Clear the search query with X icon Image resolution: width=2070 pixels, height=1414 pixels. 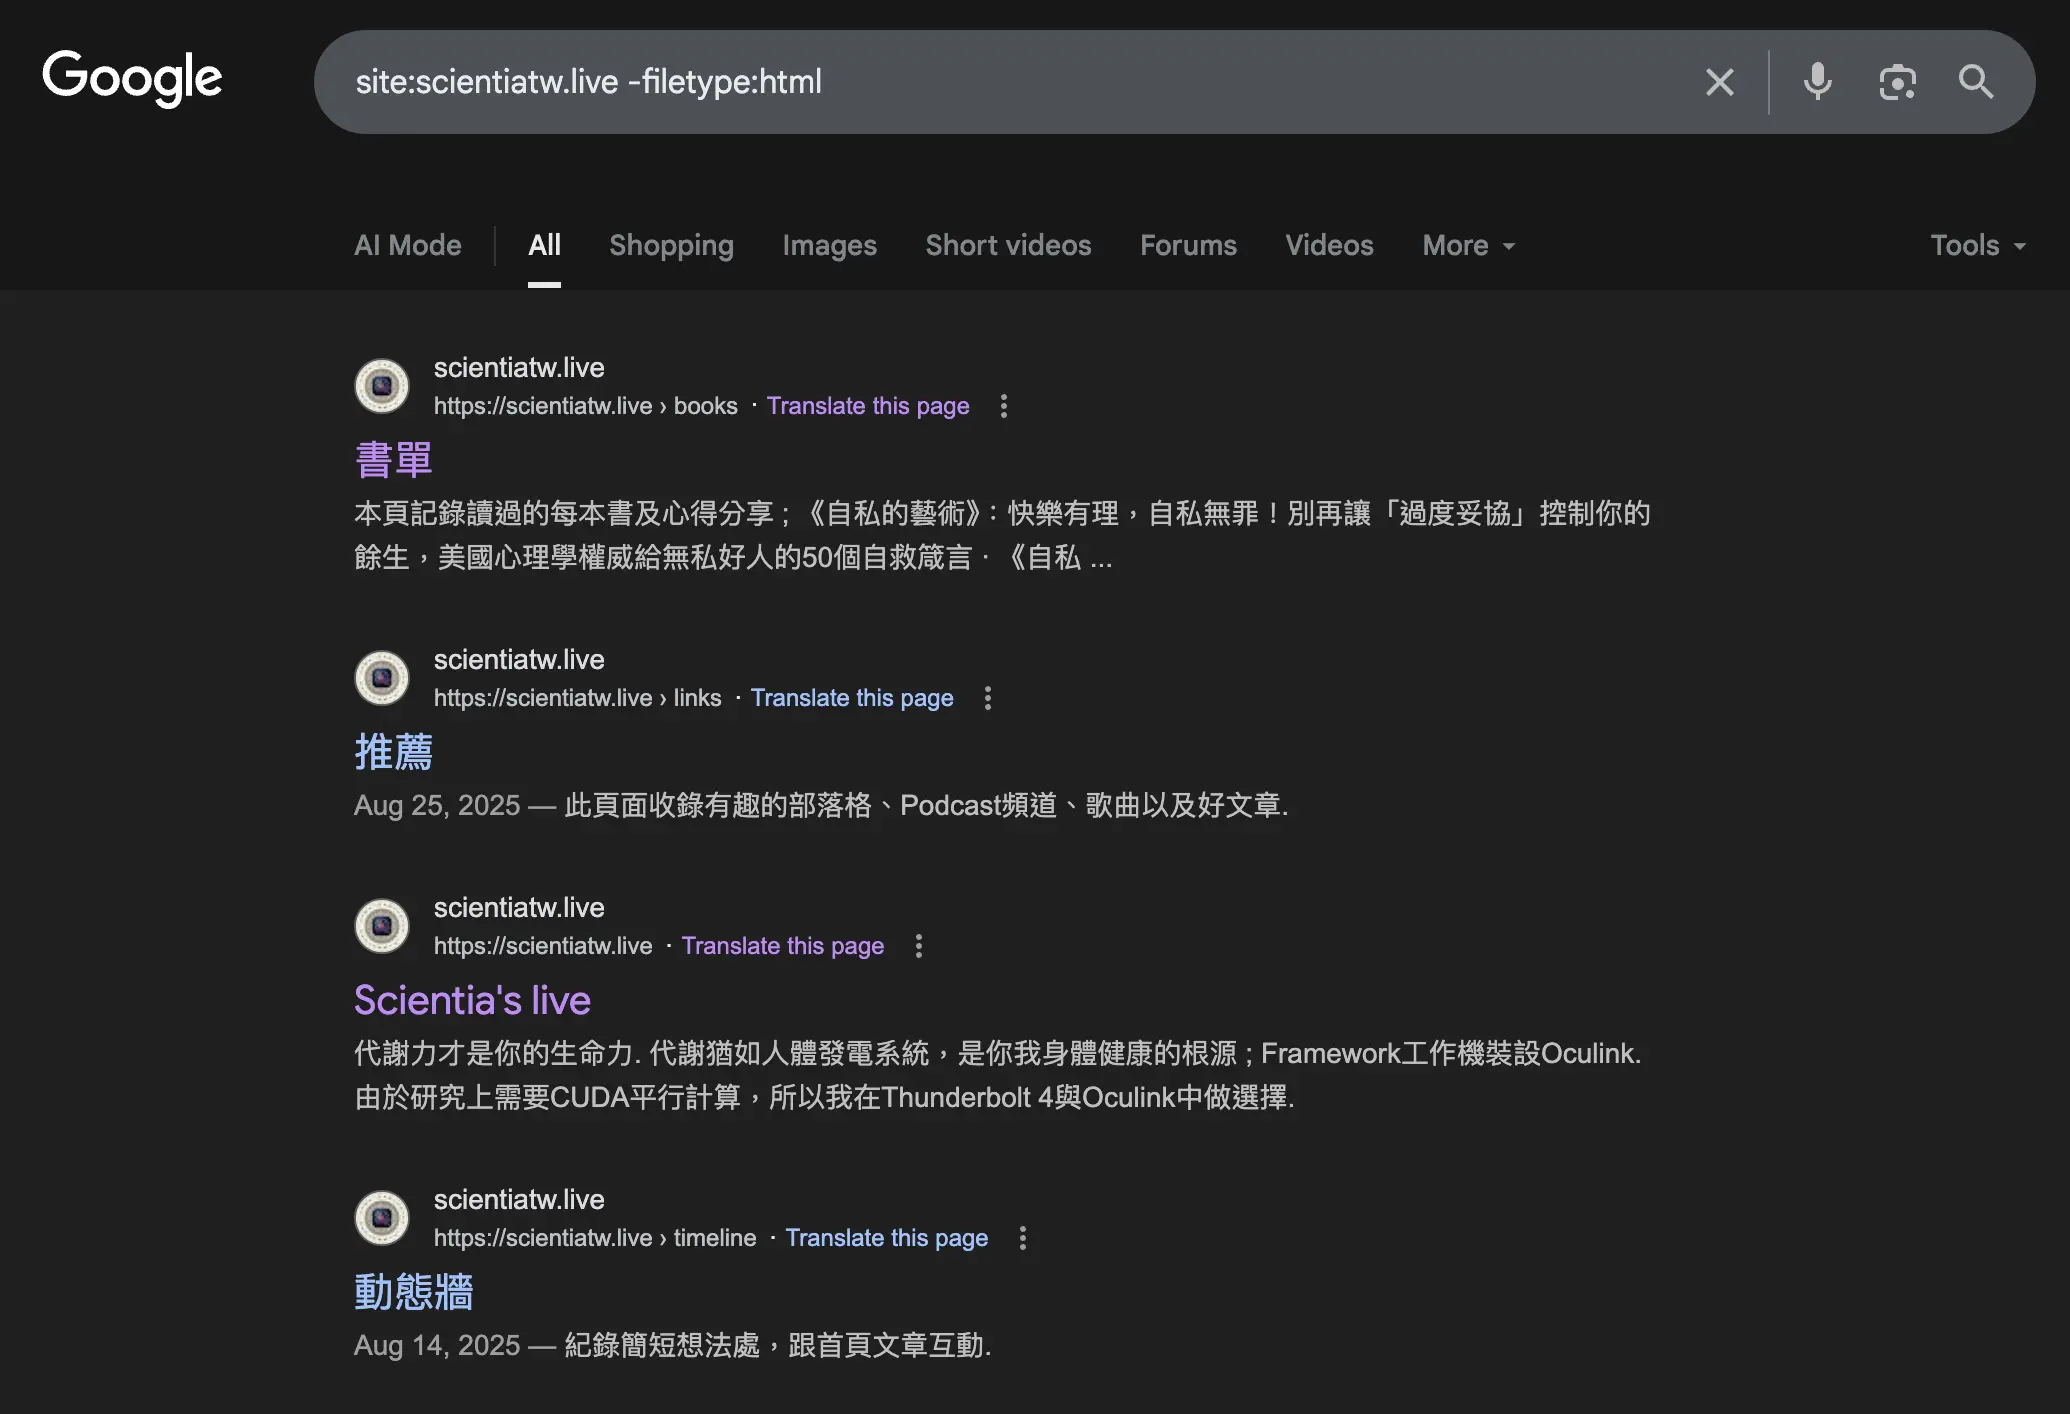pyautogui.click(x=1719, y=82)
